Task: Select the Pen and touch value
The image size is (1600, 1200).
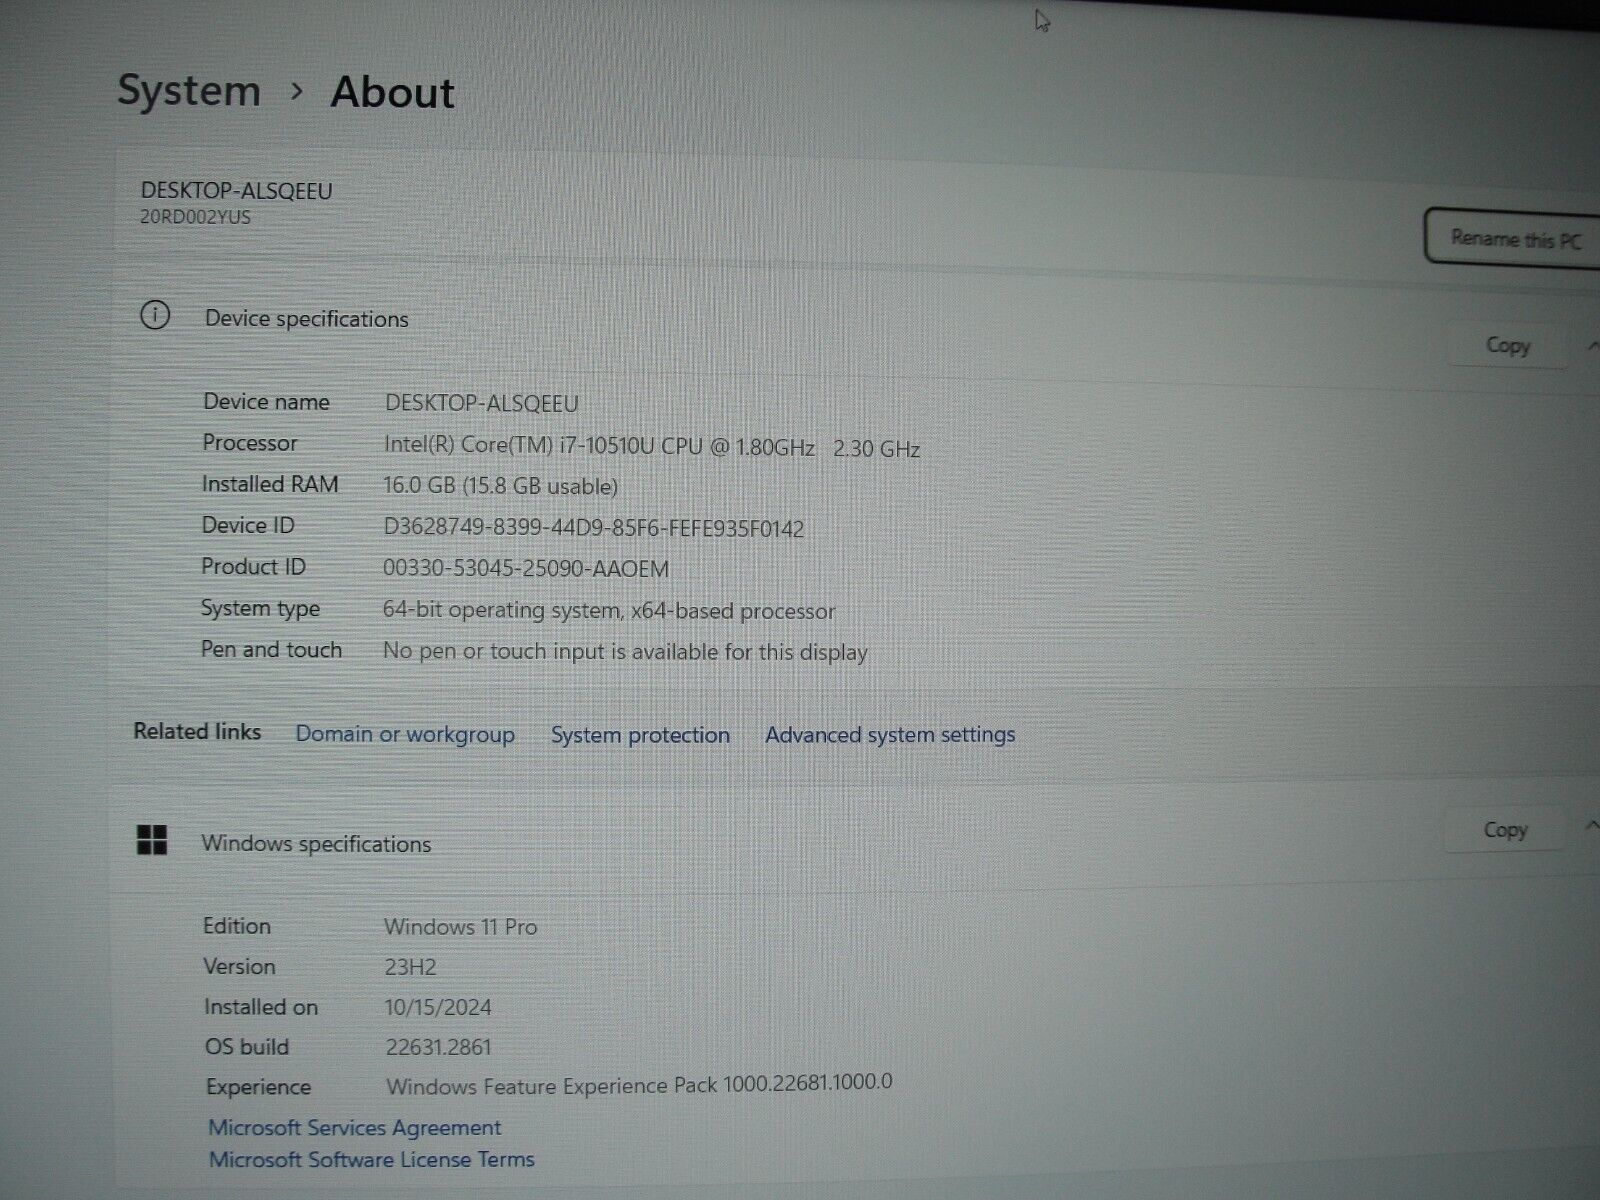Action: click(625, 652)
